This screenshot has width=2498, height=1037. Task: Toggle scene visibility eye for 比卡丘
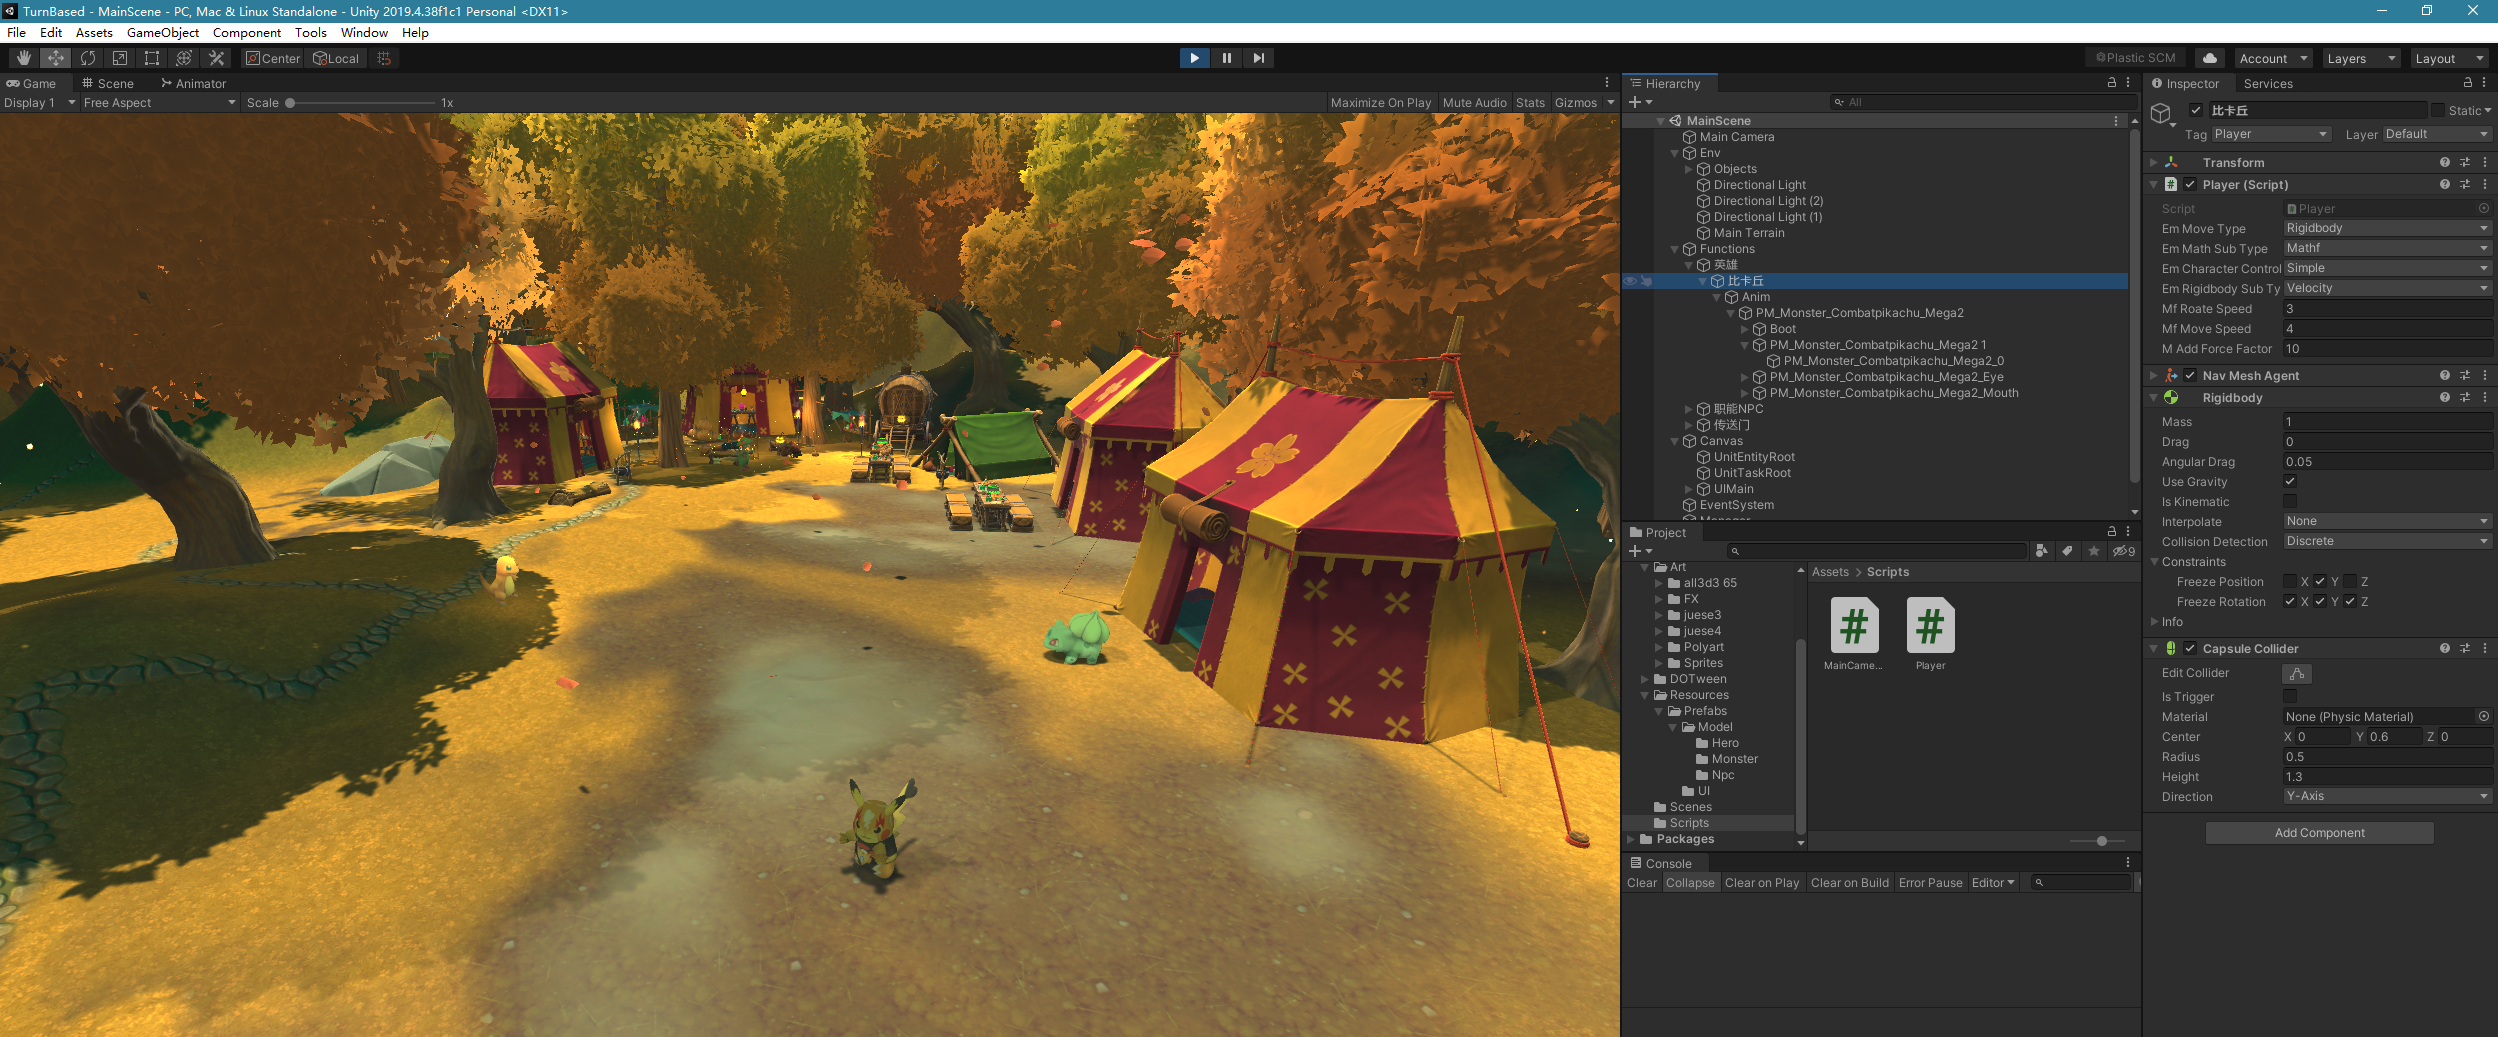click(1630, 281)
